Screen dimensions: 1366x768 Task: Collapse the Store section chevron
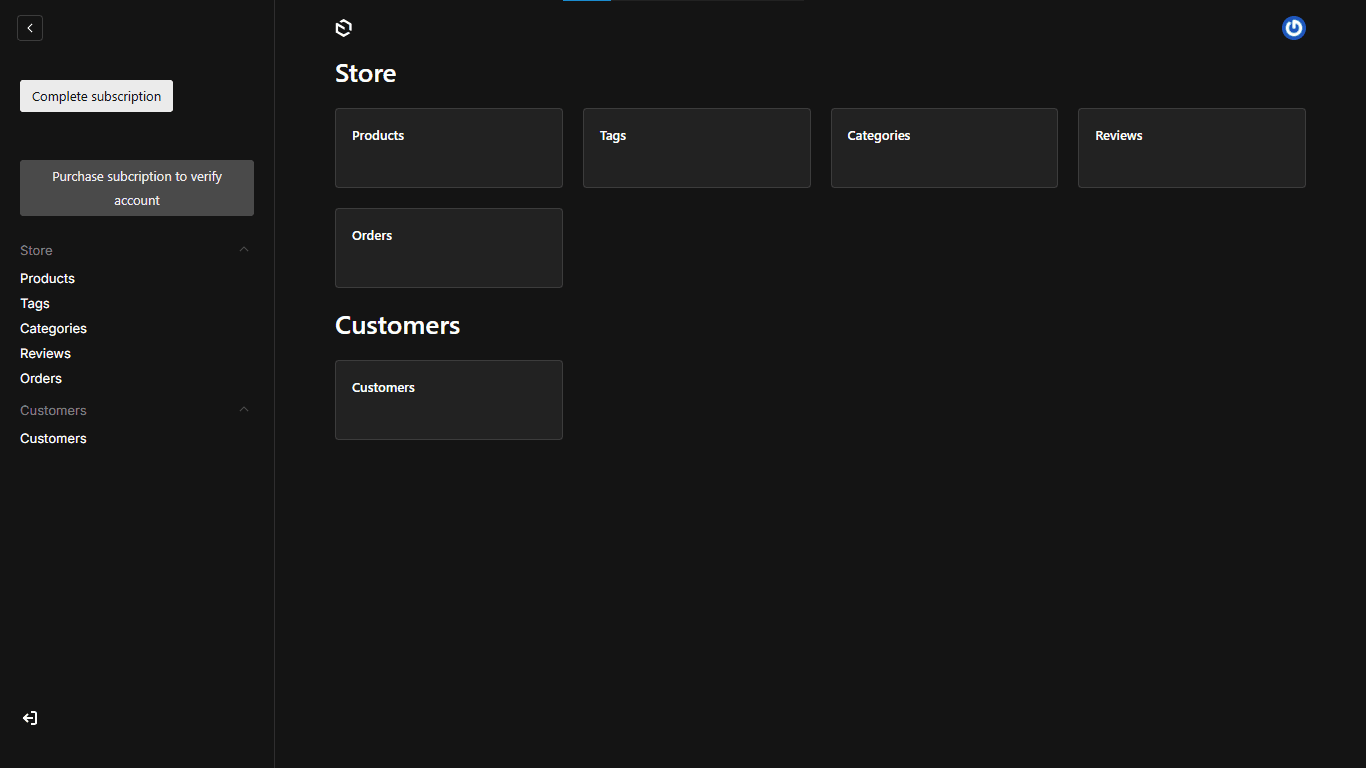(244, 249)
